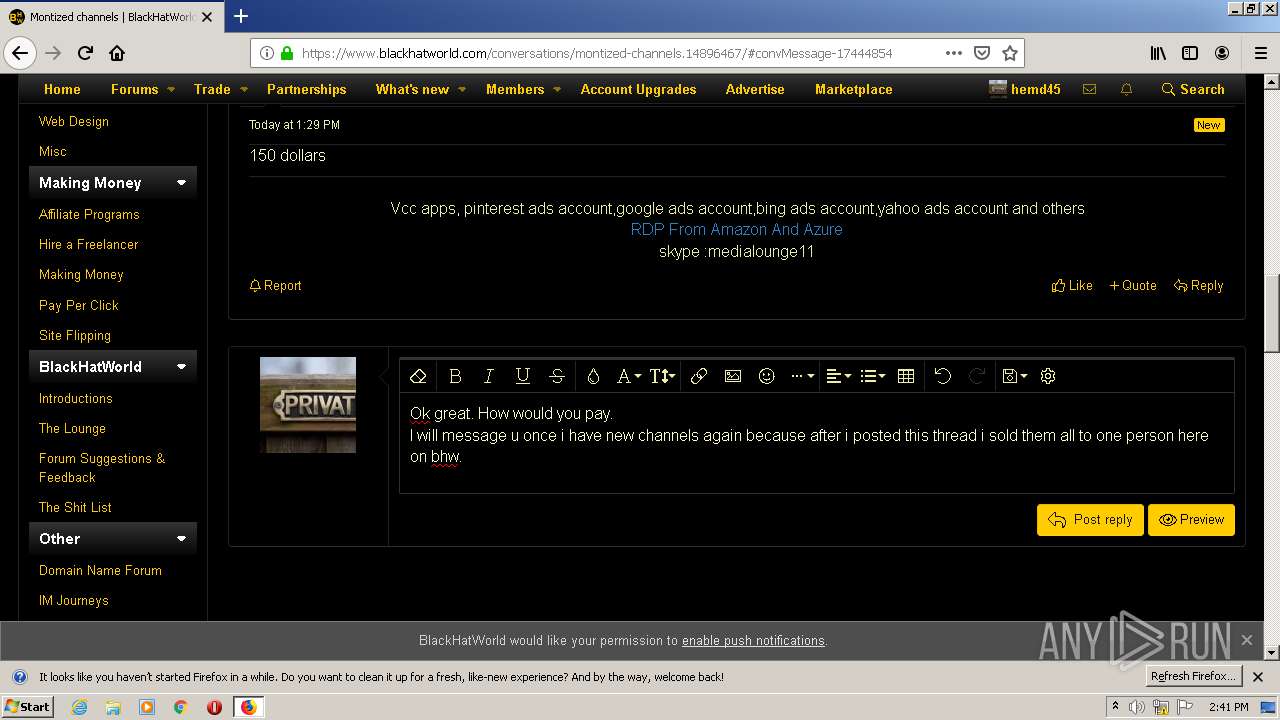Screen dimensions: 1280x720
Task: Open the alerts bell icon
Action: (x=1126, y=89)
